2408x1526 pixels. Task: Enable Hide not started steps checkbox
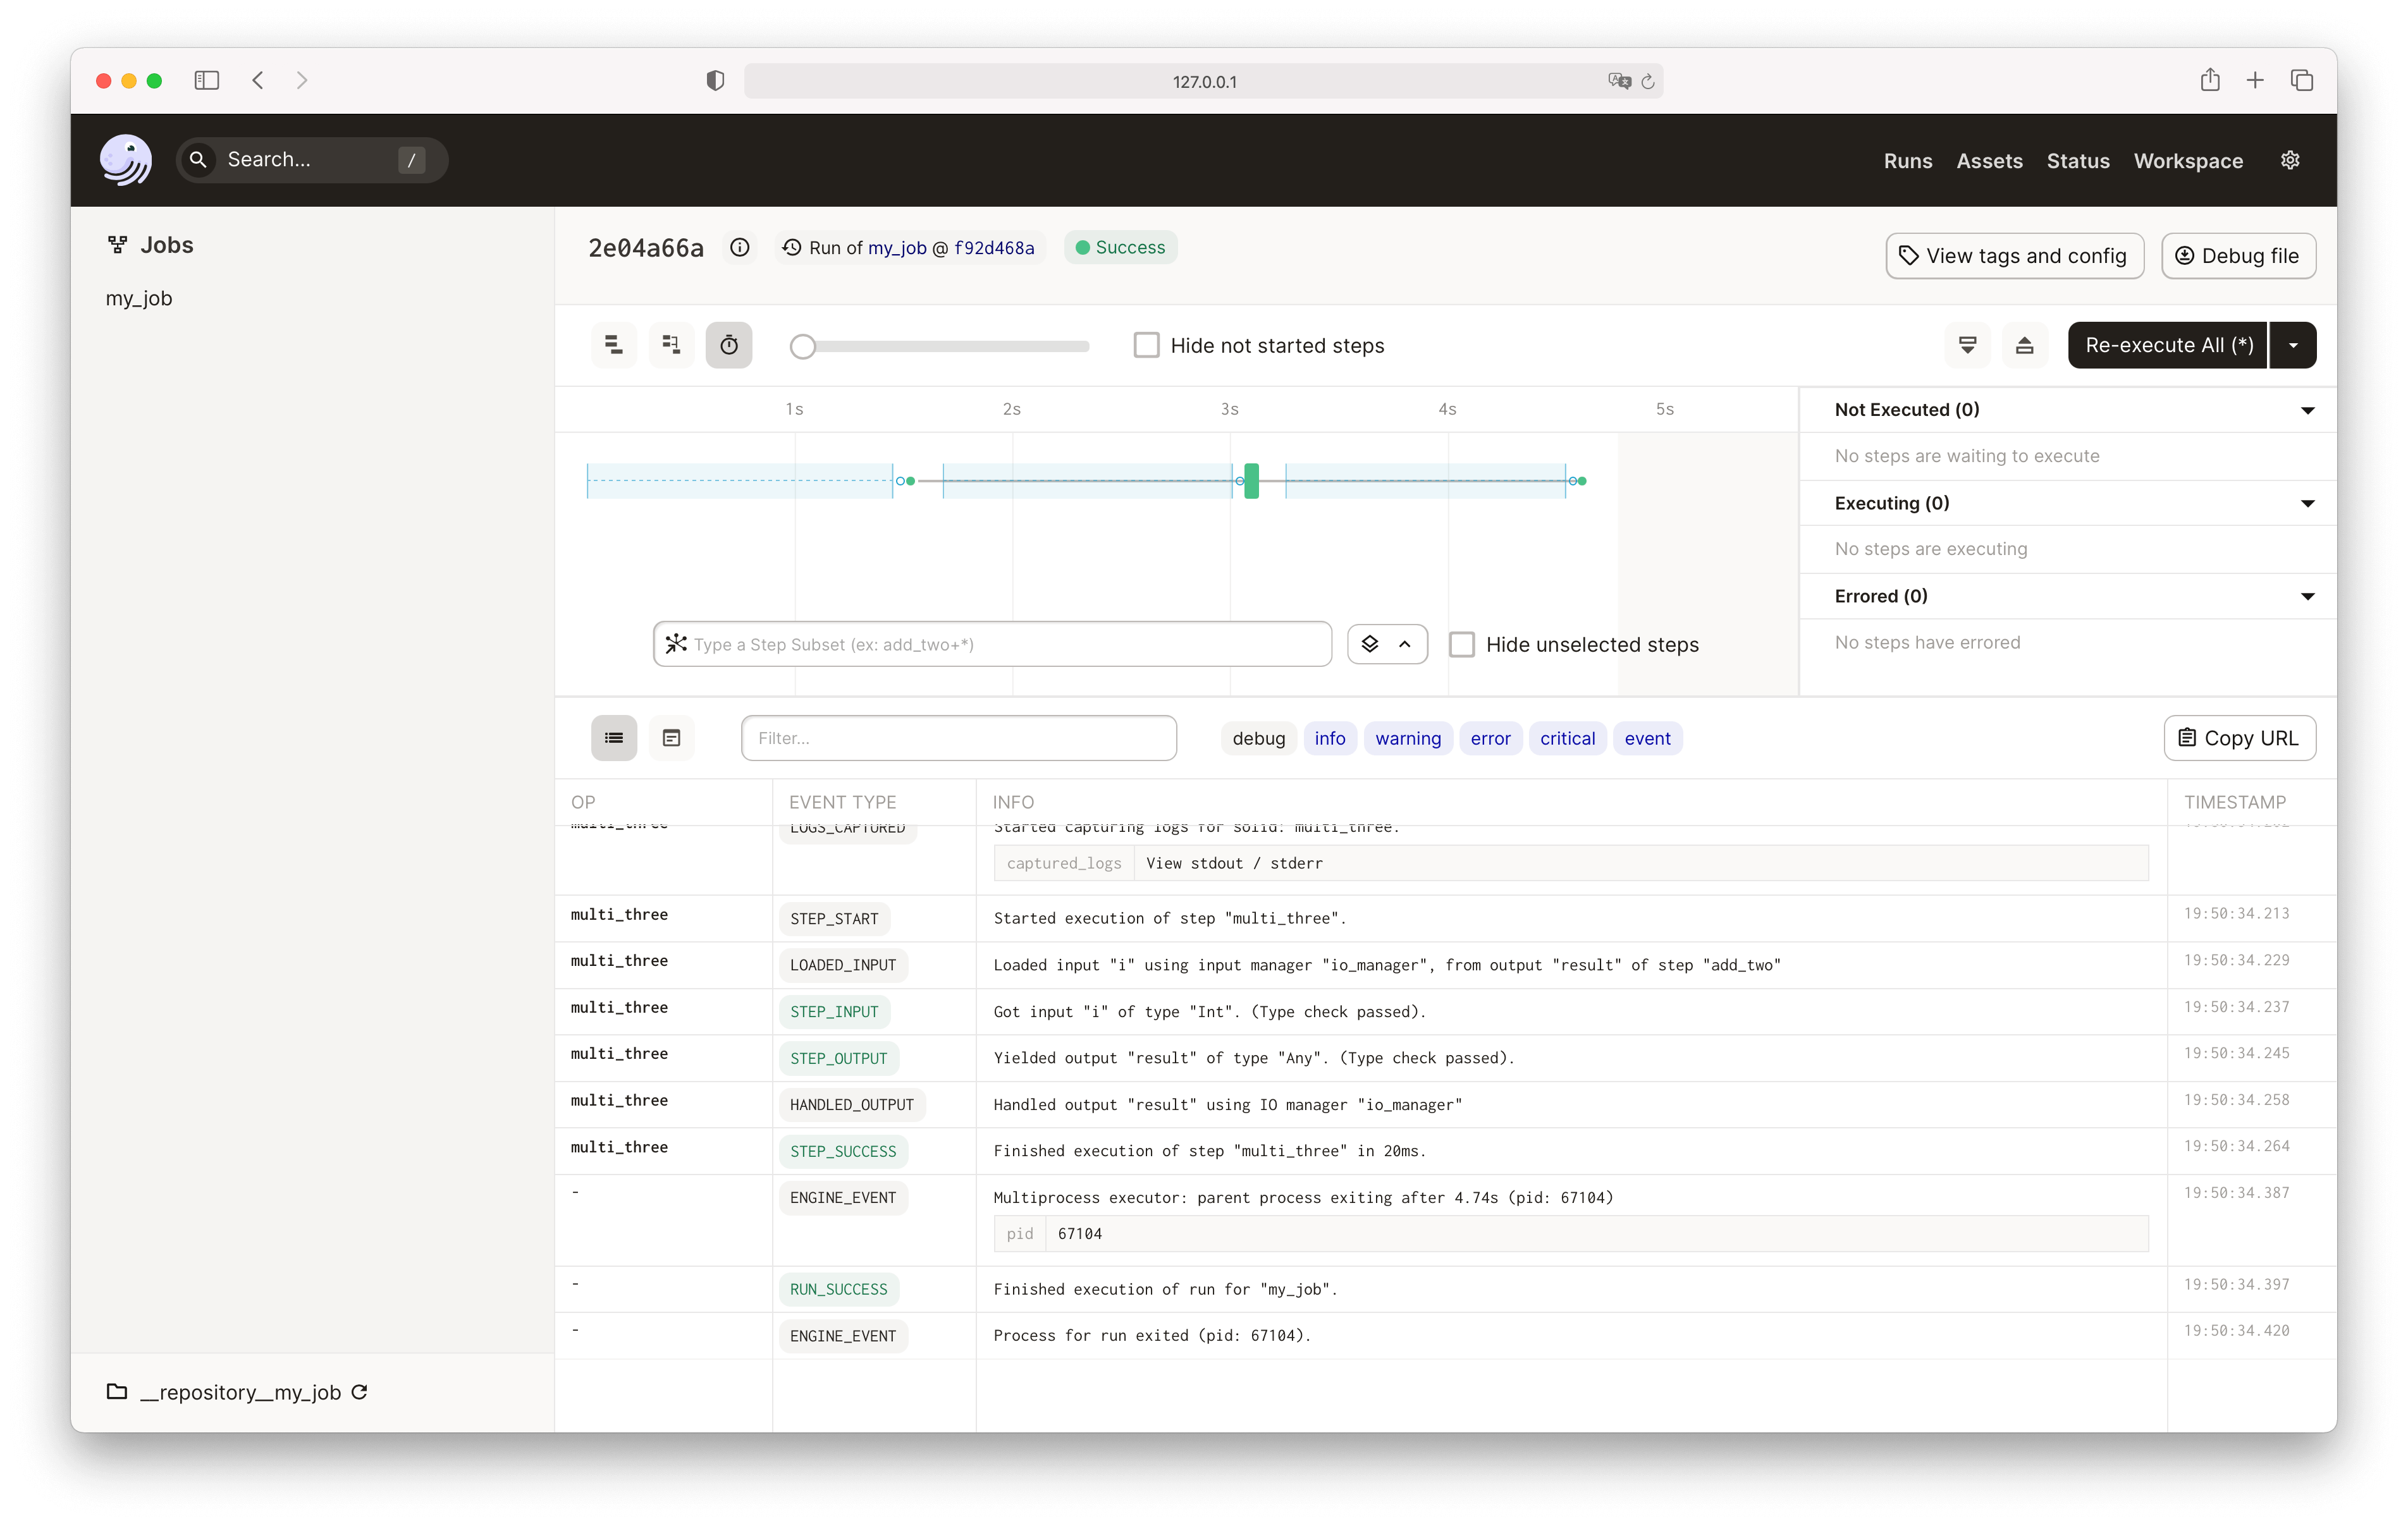(x=1146, y=345)
